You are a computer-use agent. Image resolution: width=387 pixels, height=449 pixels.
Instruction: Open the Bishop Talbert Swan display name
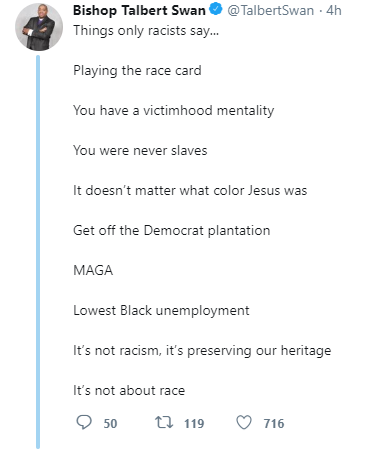139,10
